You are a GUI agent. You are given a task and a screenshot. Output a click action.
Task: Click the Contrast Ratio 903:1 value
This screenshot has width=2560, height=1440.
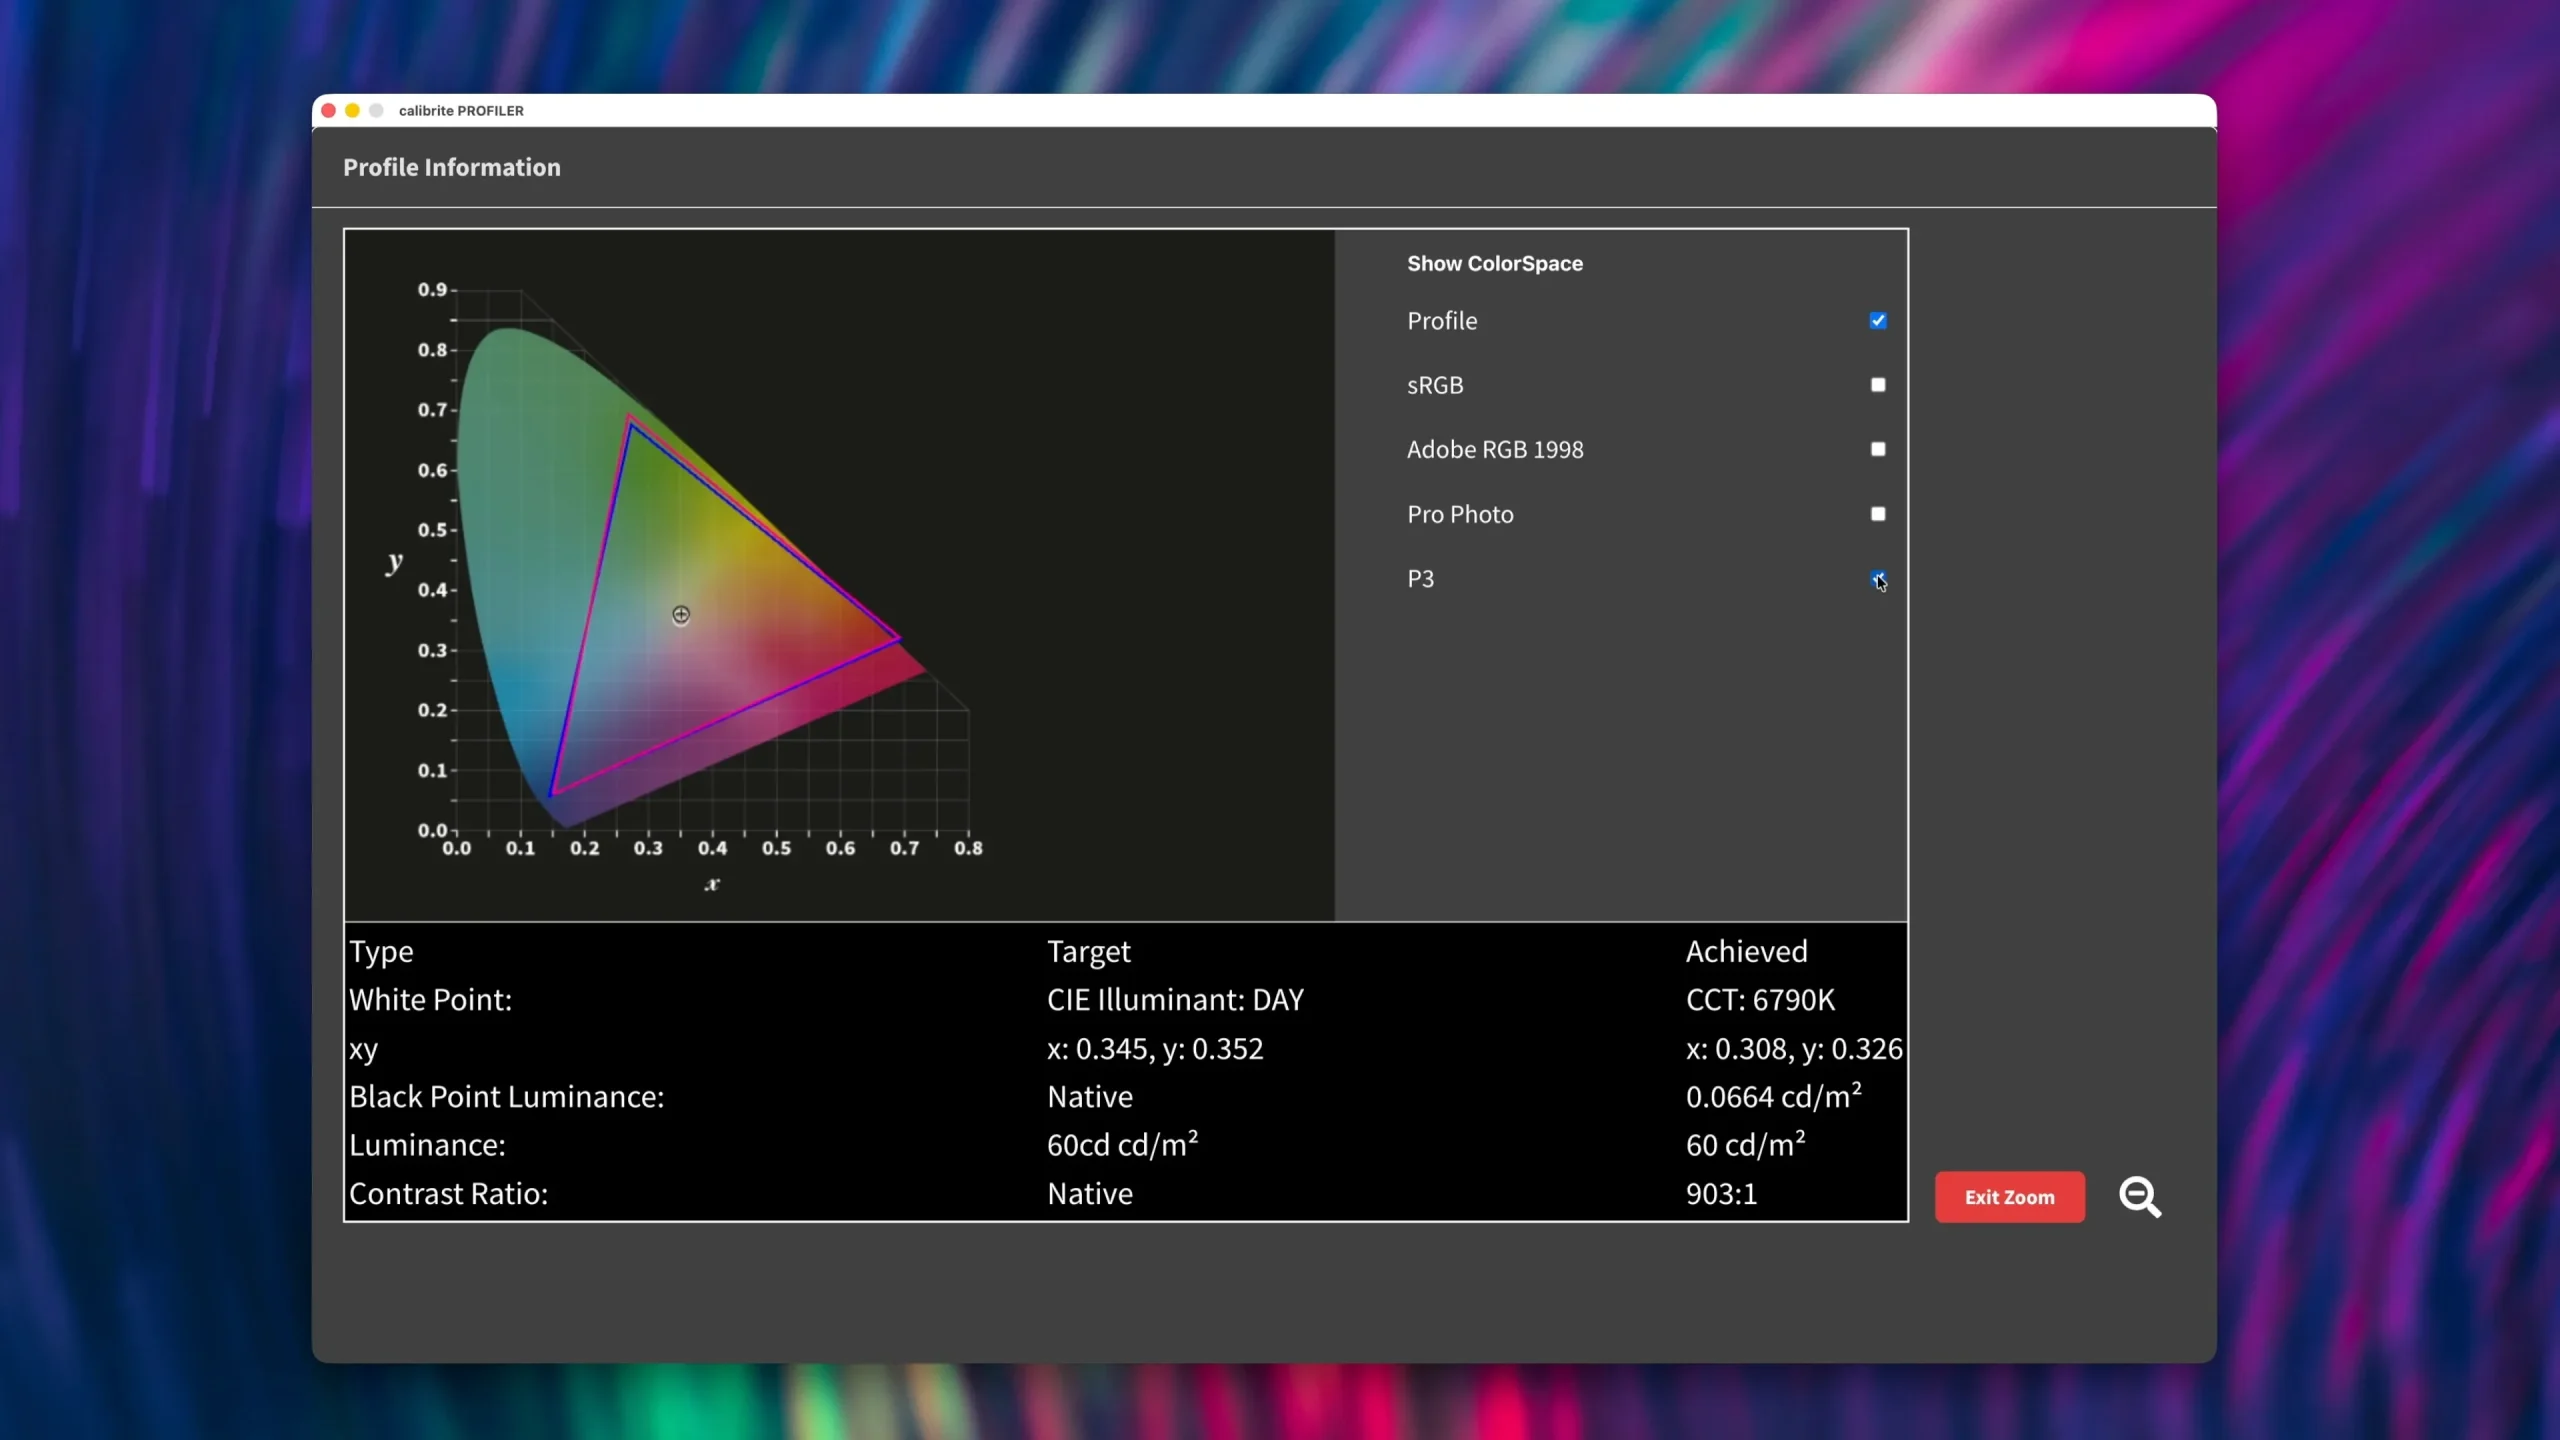point(1721,1194)
